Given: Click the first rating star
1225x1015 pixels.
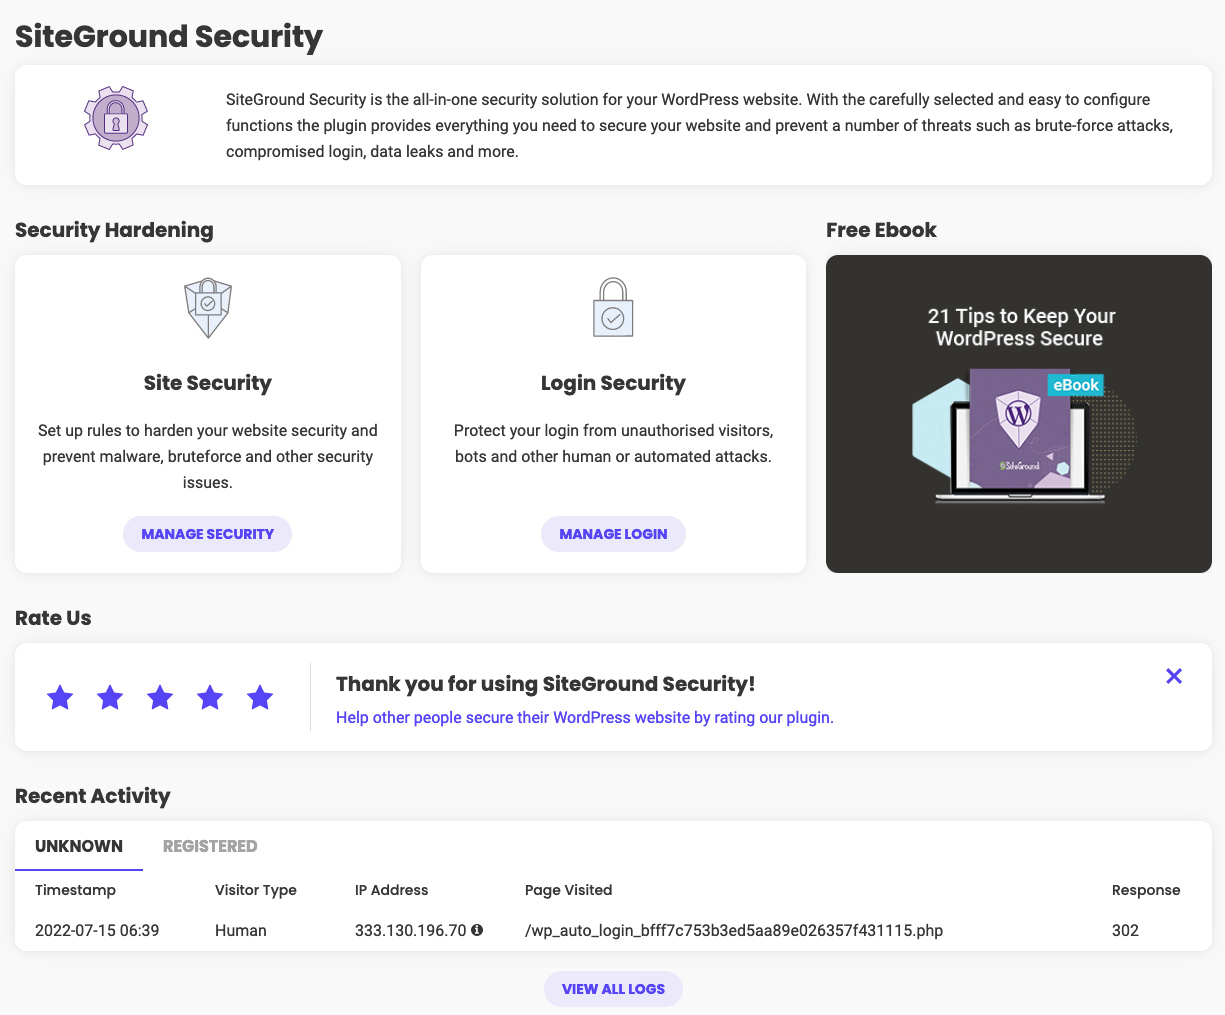Looking at the screenshot, I should point(60,697).
